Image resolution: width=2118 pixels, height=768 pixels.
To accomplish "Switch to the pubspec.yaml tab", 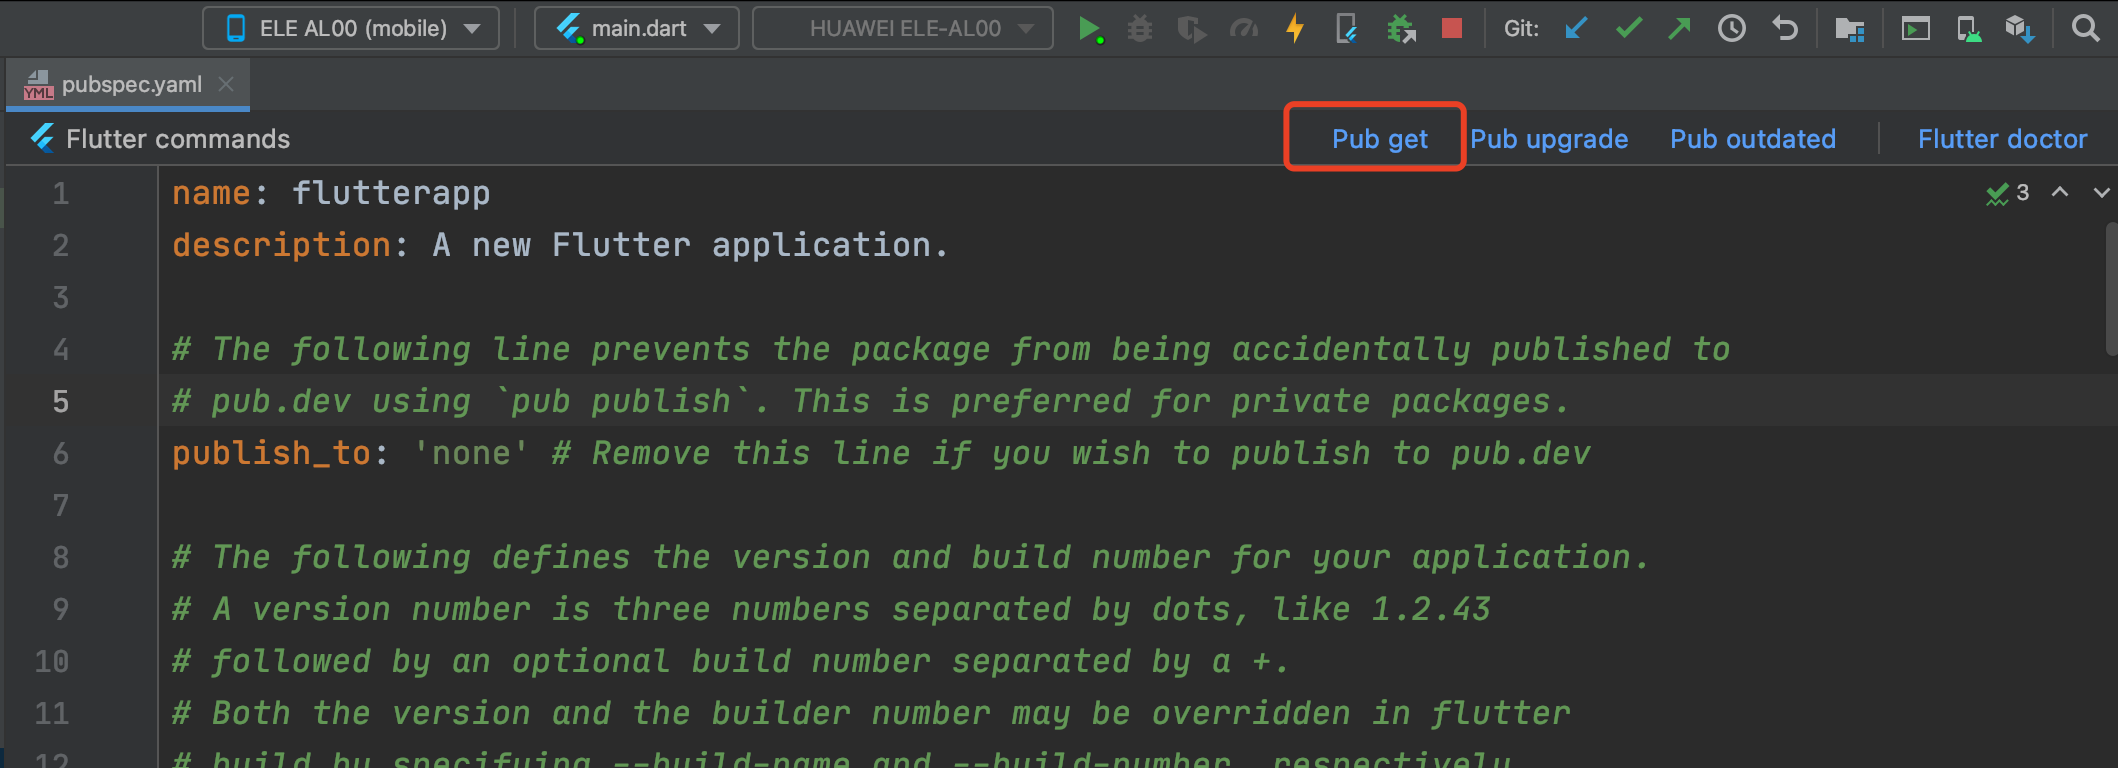I will (x=130, y=85).
